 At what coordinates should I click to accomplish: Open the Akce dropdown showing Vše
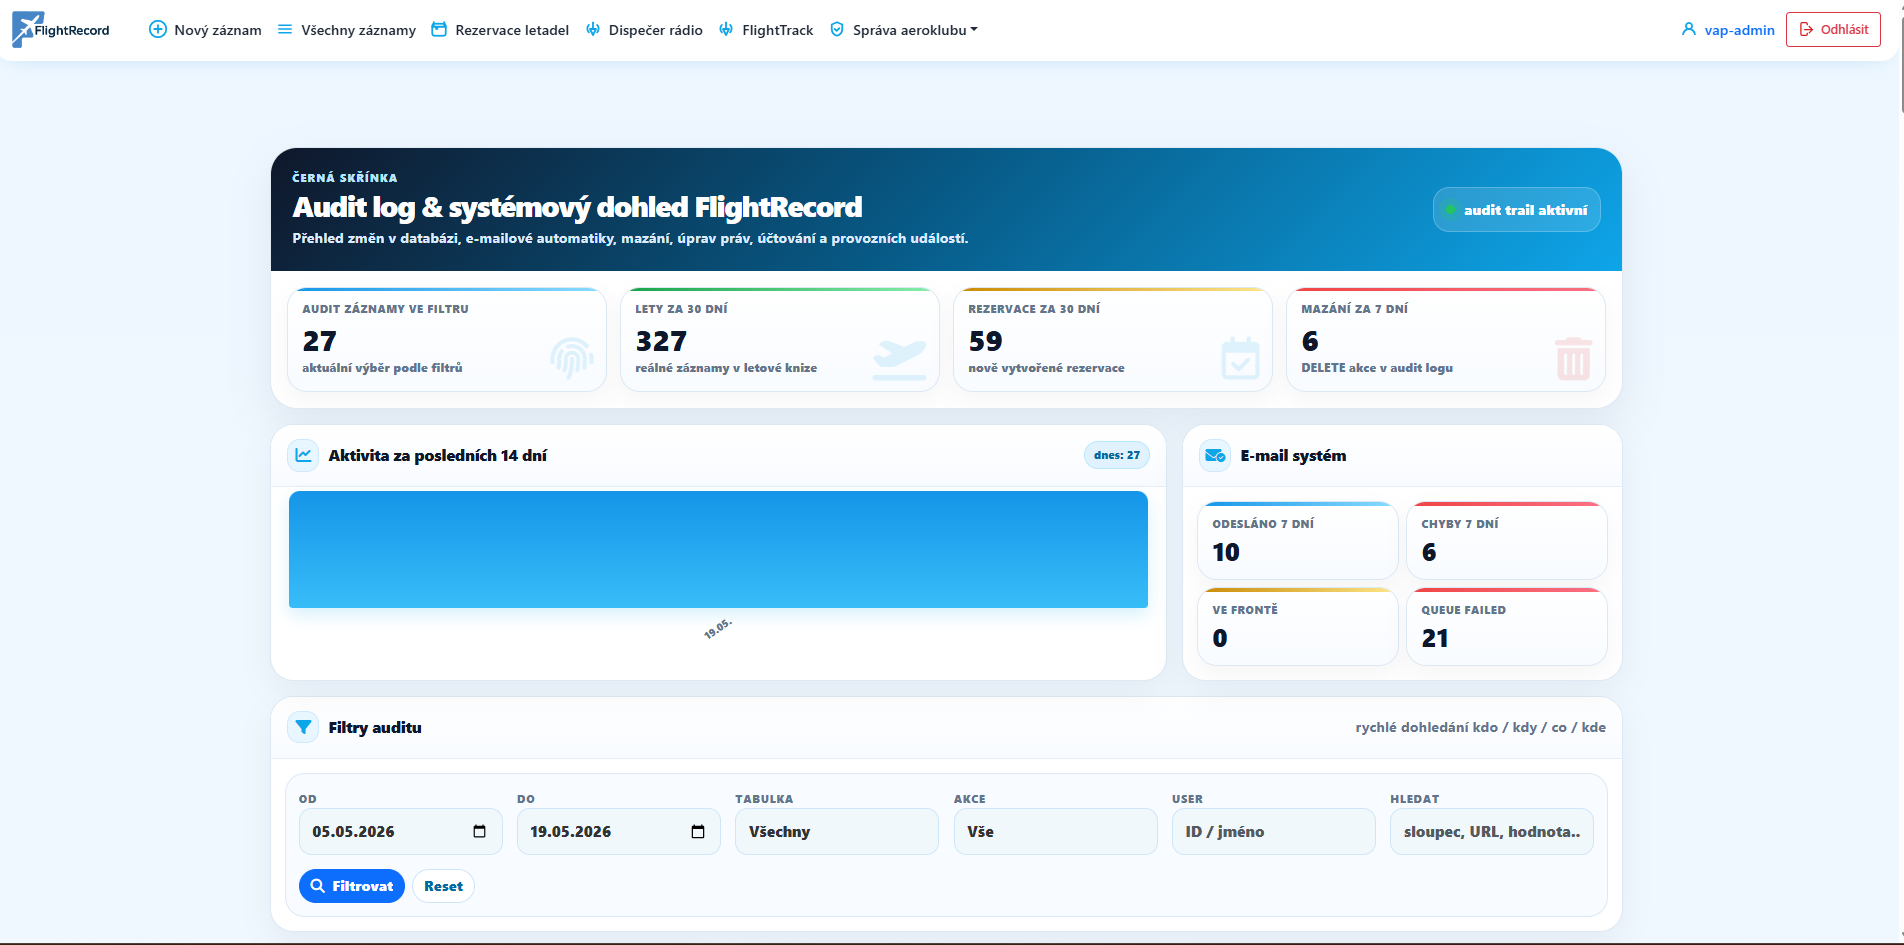coord(1055,832)
